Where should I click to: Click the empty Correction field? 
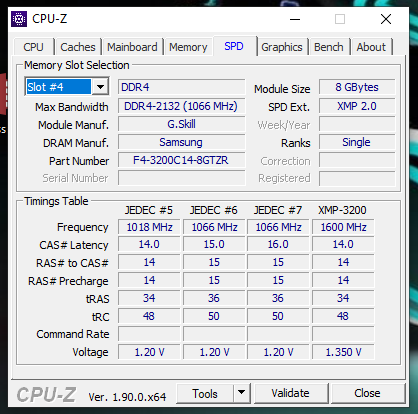357,160
